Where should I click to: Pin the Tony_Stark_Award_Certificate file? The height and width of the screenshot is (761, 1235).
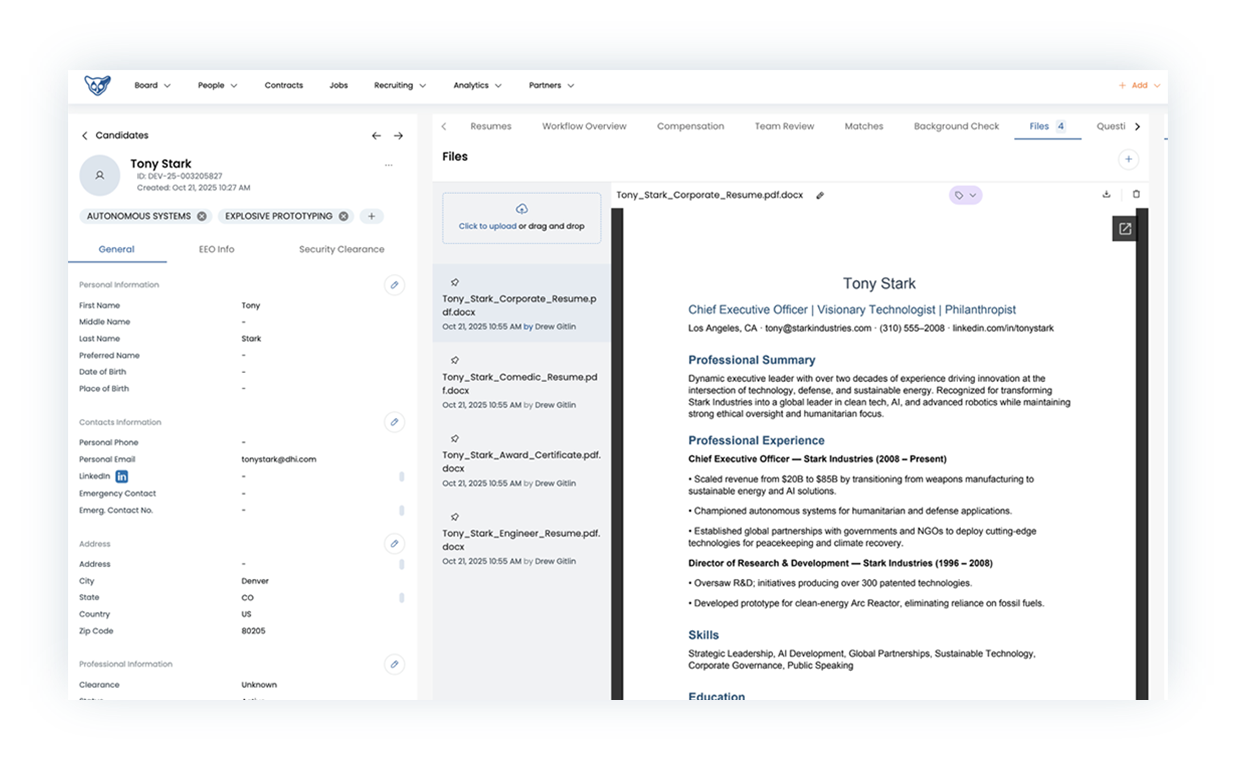455,437
